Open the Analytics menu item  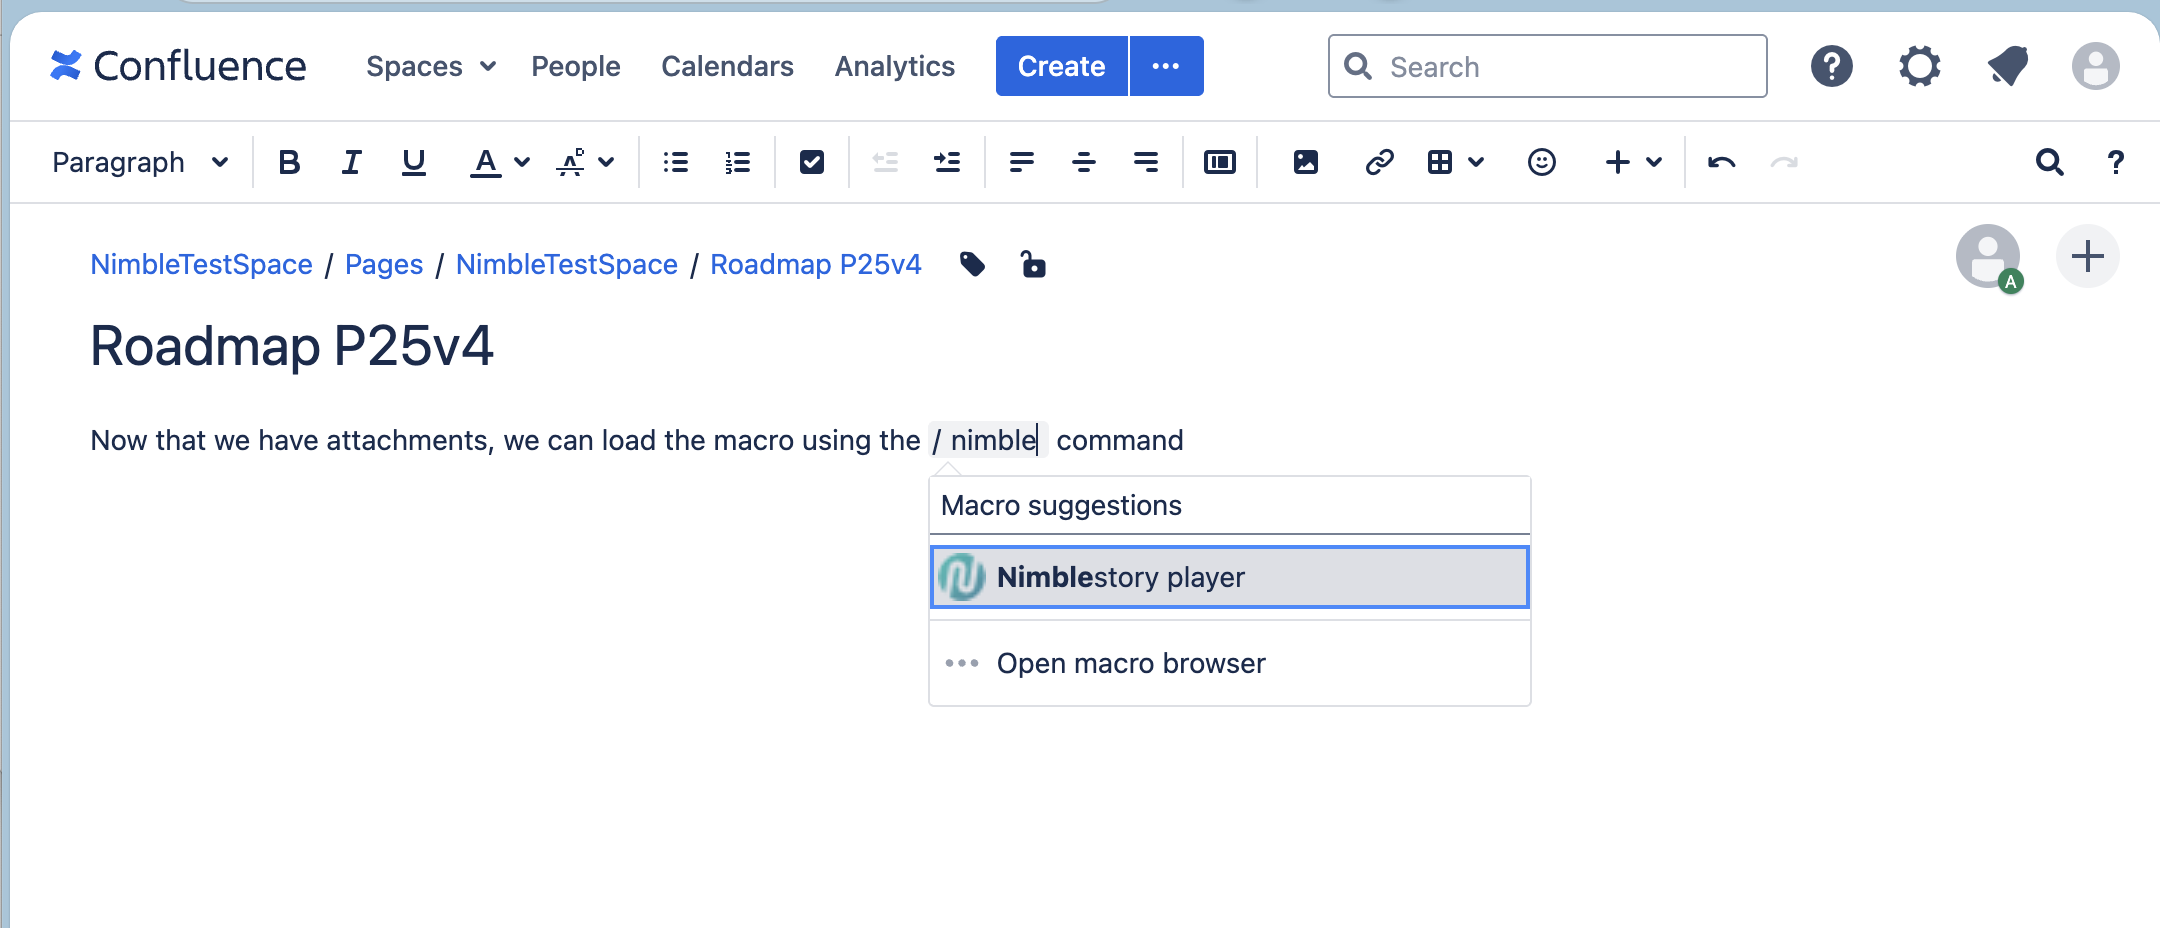(894, 66)
